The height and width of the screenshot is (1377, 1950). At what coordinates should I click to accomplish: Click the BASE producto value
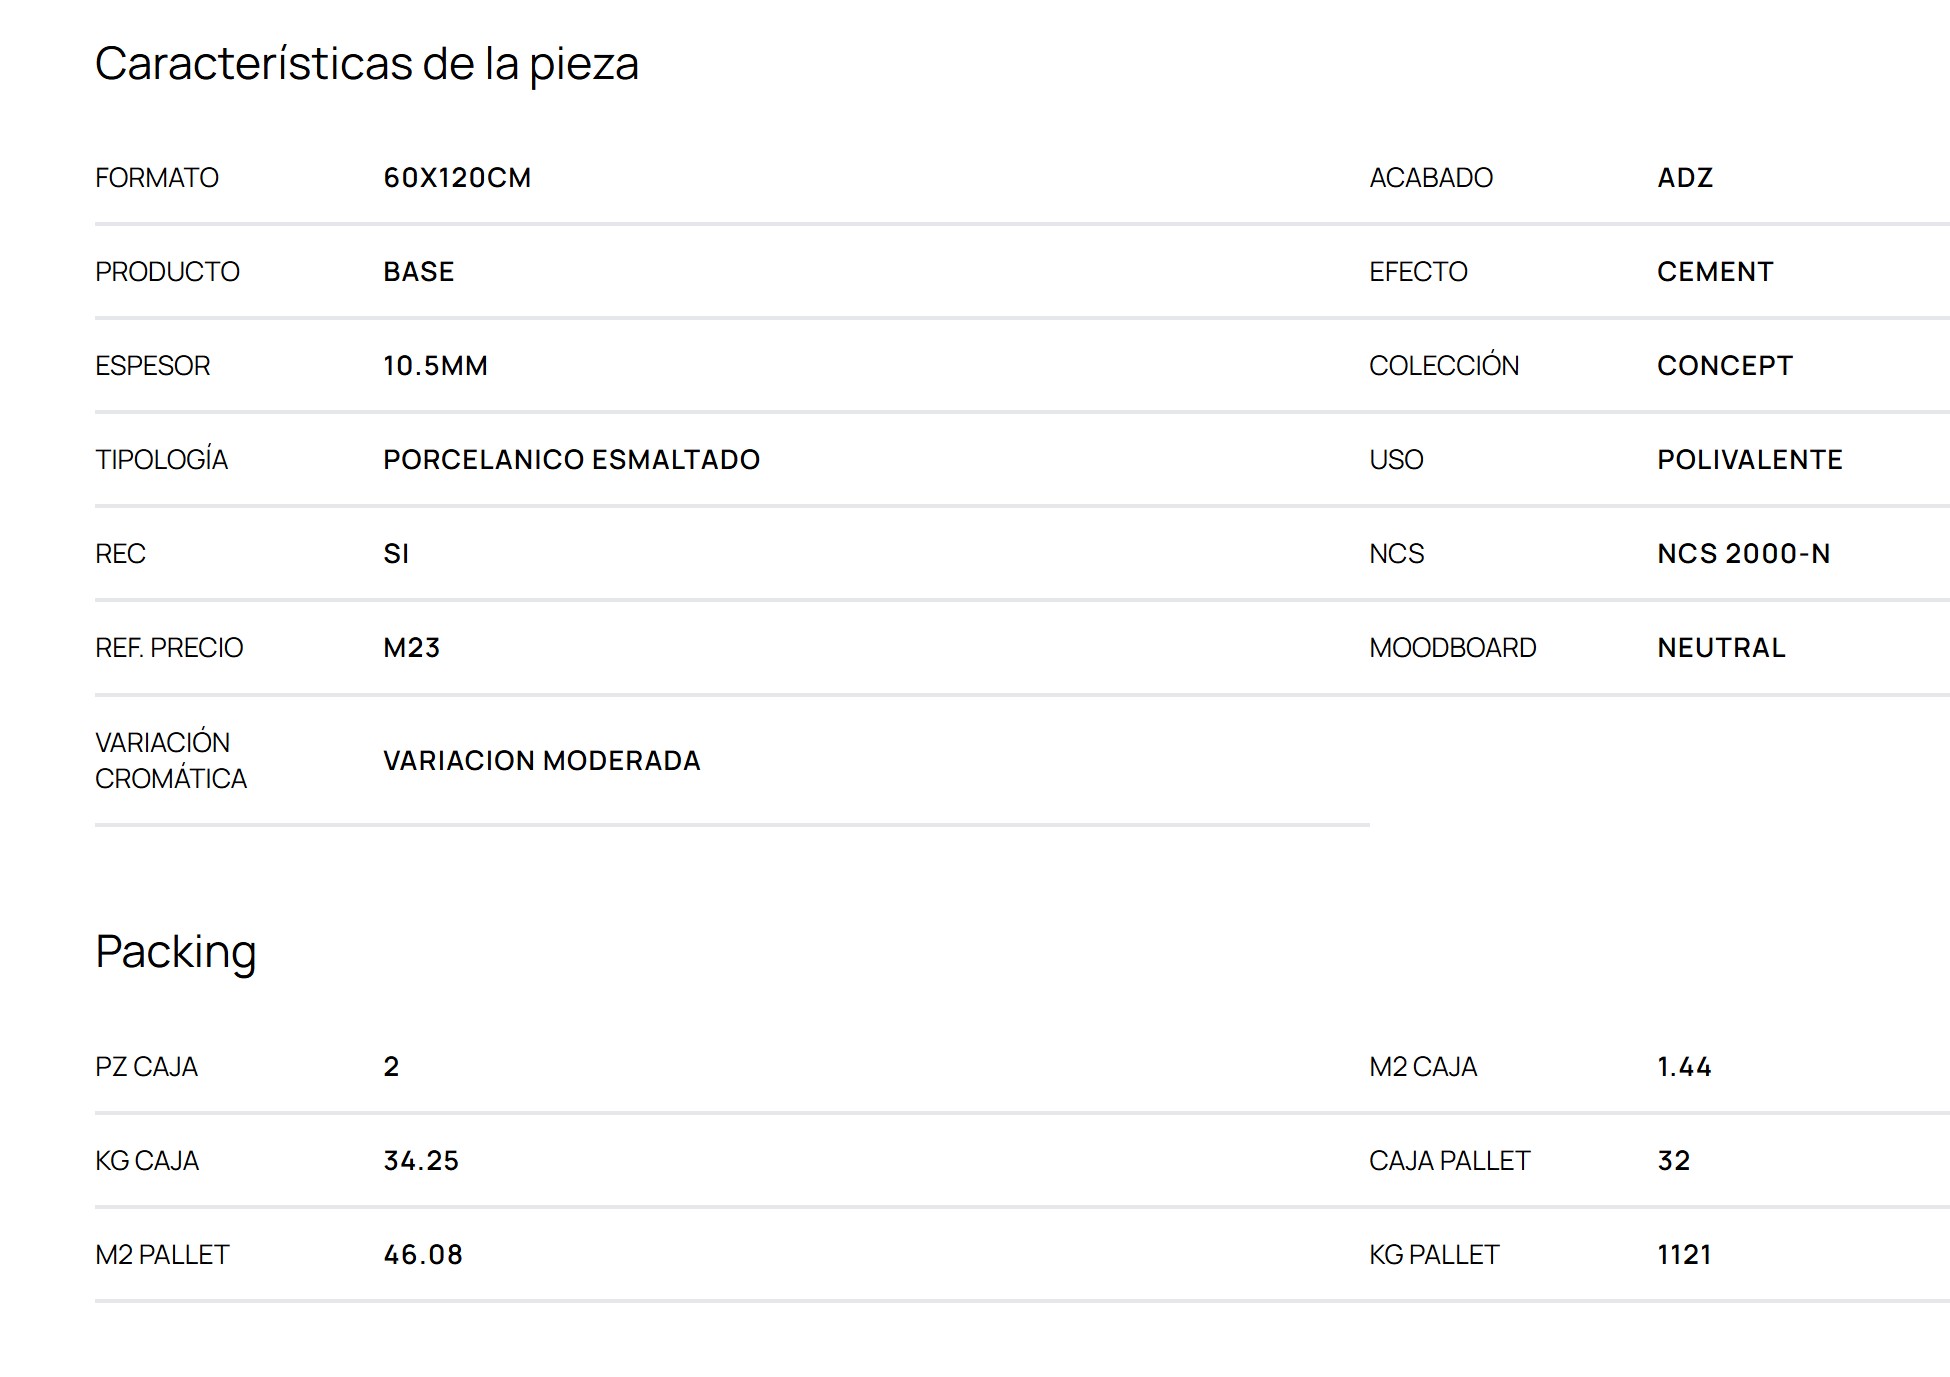(418, 272)
